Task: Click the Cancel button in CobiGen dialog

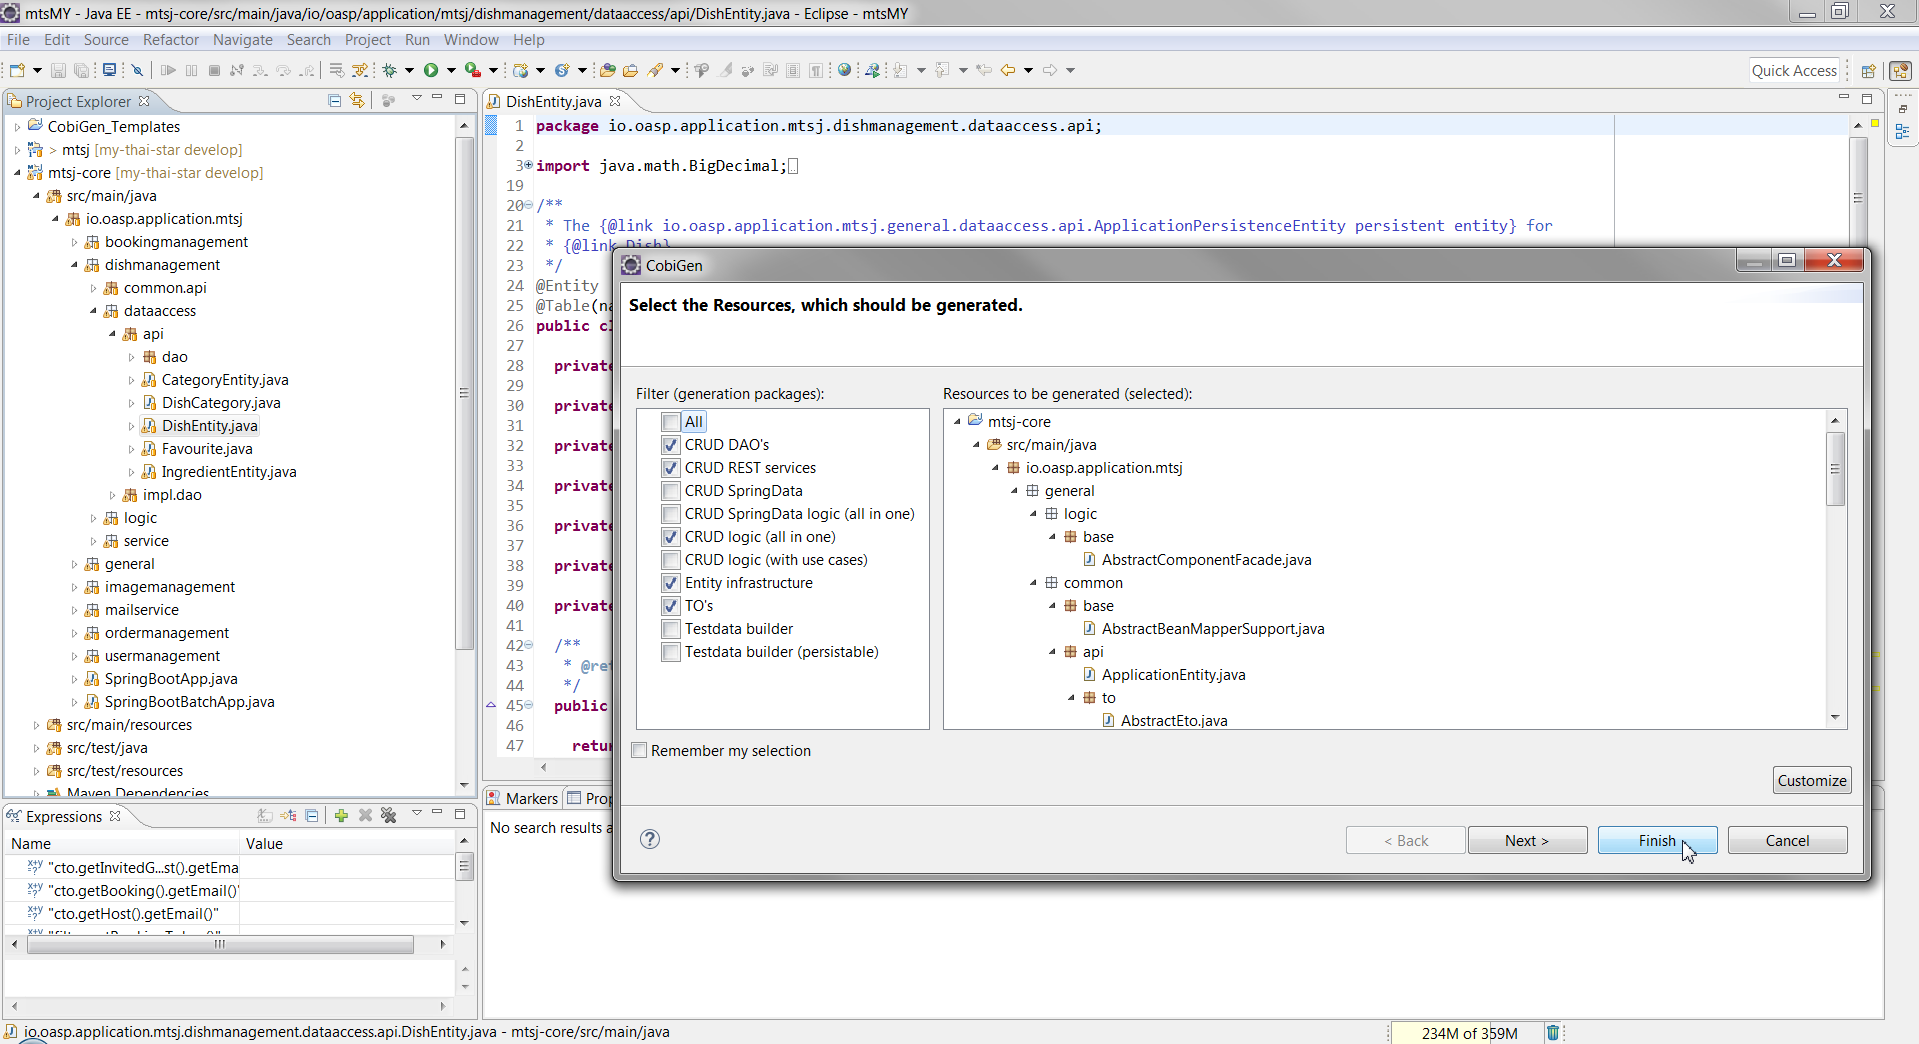Action: (1787, 840)
